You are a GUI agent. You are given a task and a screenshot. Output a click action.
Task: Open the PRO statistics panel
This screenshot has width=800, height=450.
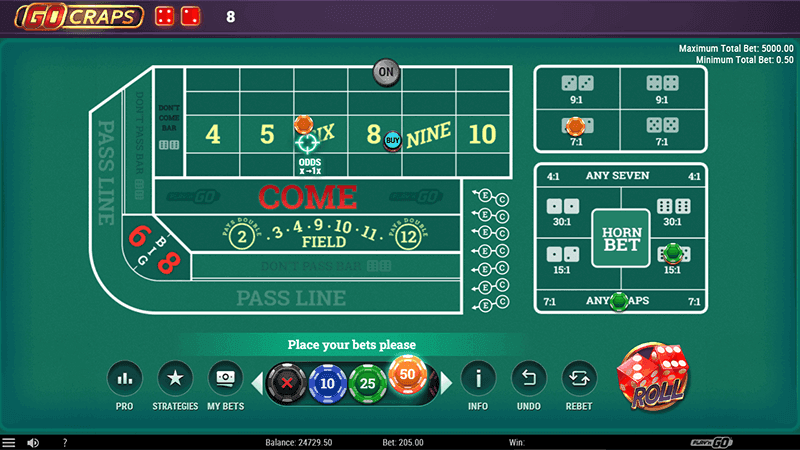pyautogui.click(x=124, y=379)
